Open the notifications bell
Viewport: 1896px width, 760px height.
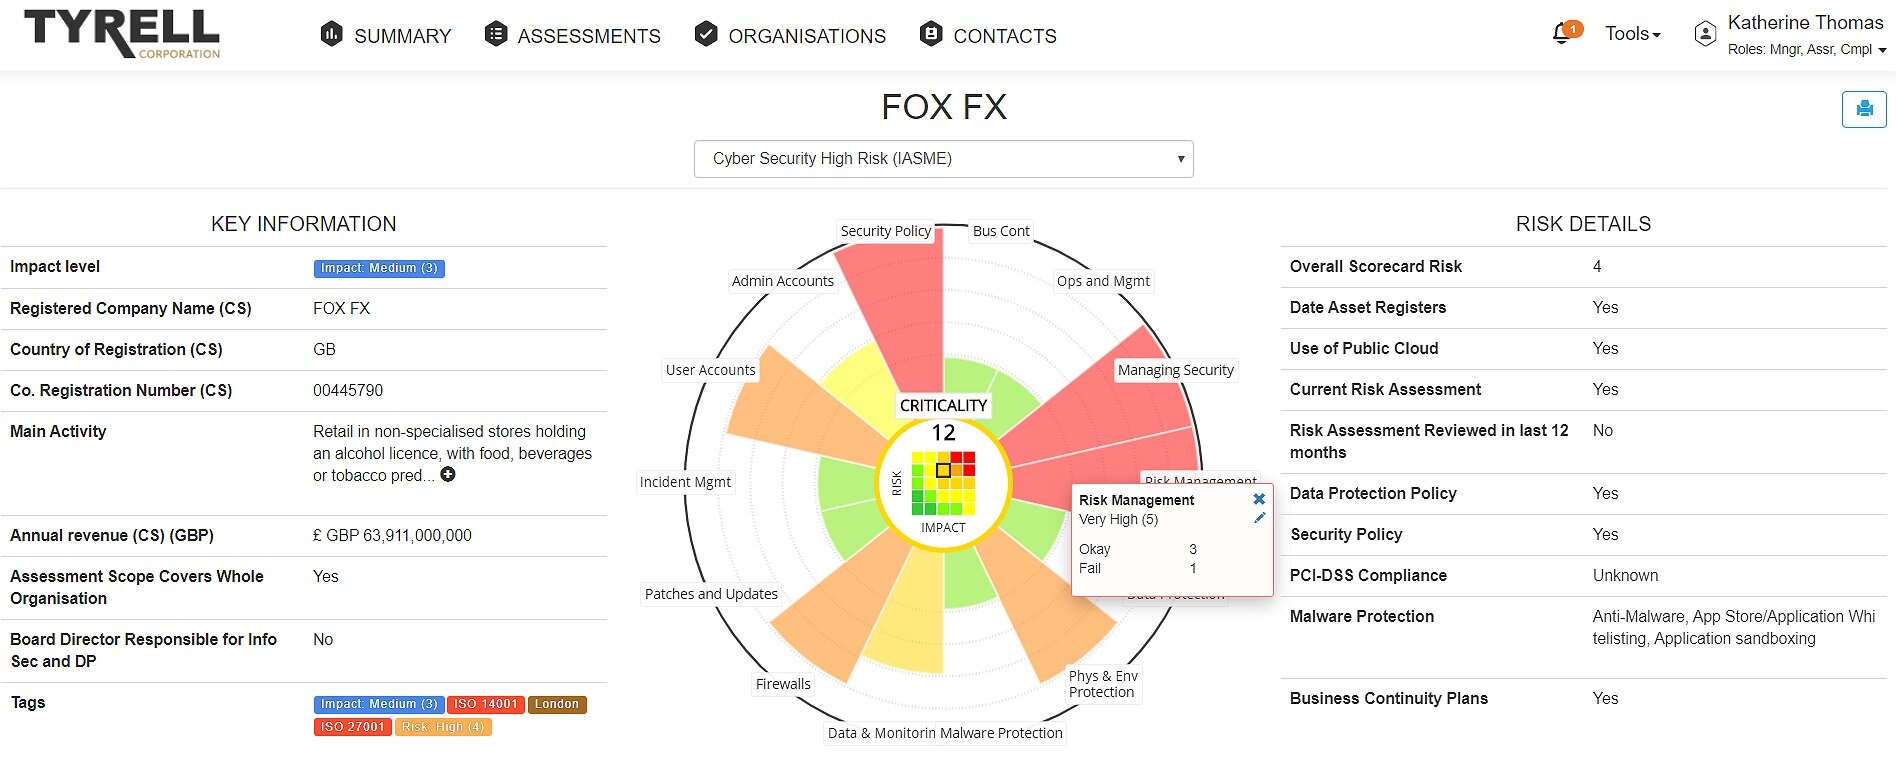pyautogui.click(x=1562, y=34)
